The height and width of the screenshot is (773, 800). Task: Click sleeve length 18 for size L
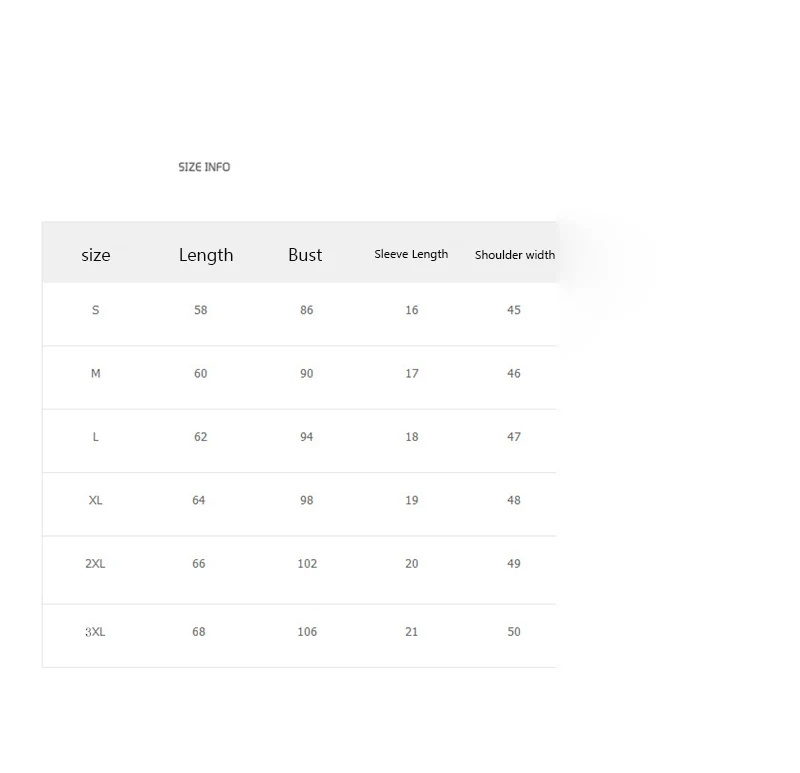coord(412,437)
